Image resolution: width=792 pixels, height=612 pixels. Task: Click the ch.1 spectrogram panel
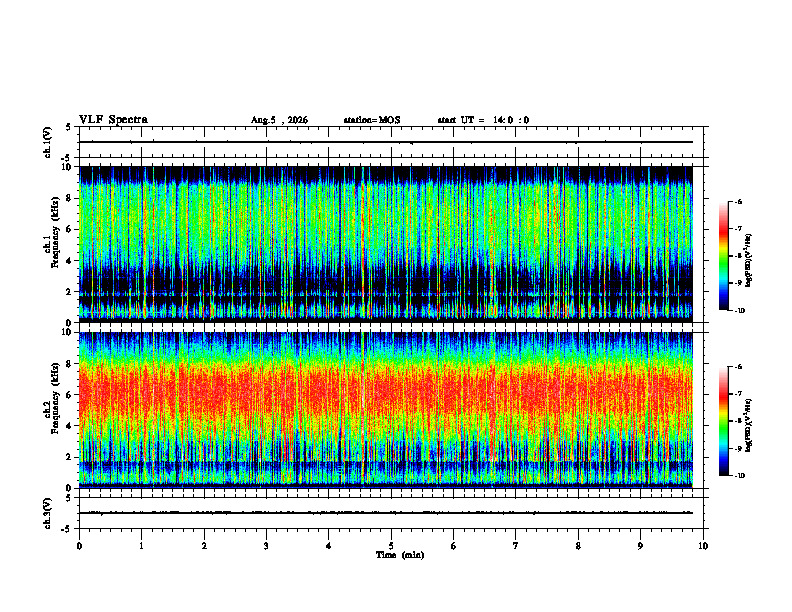[x=386, y=244]
